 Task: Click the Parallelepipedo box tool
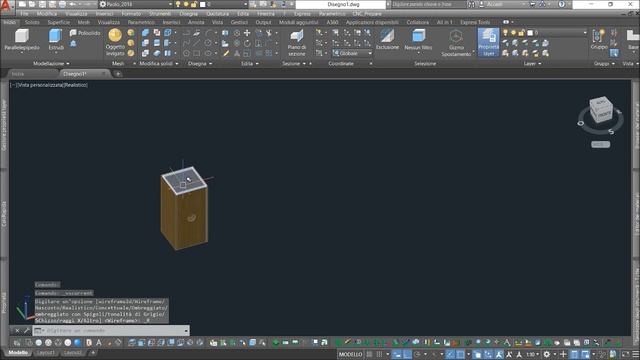click(x=22, y=40)
